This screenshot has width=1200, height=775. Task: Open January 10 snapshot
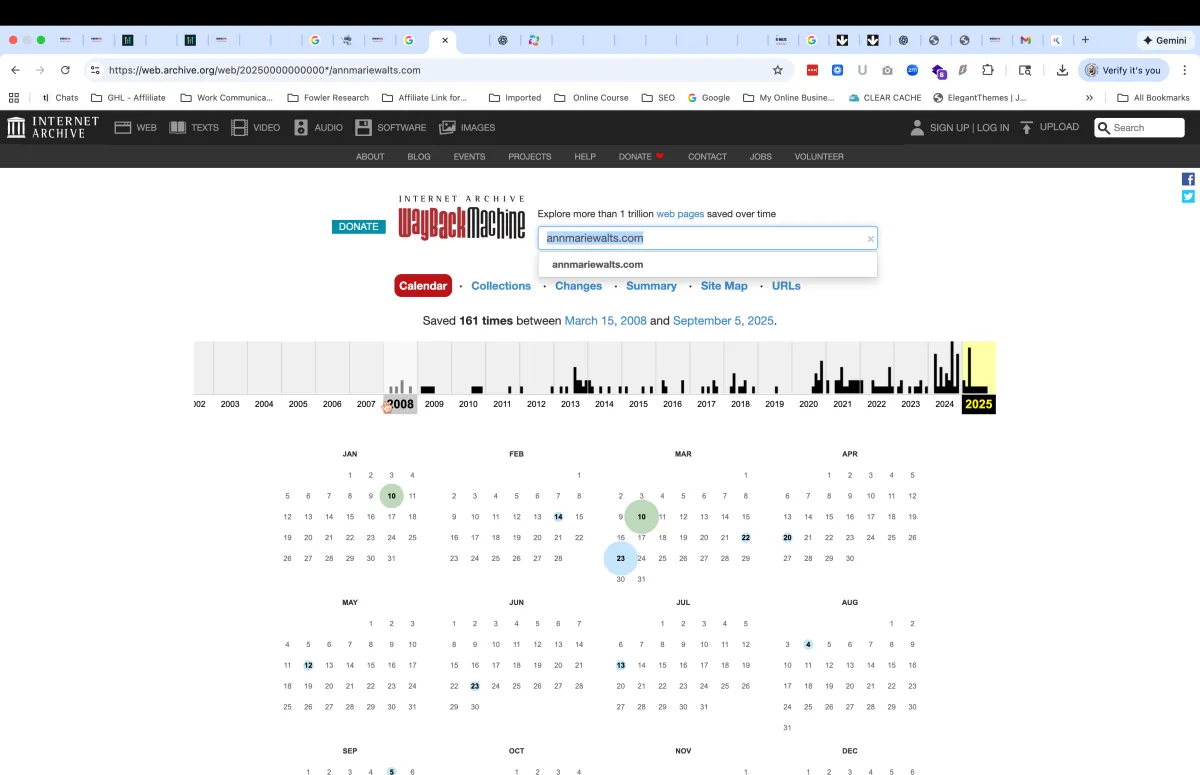click(391, 496)
